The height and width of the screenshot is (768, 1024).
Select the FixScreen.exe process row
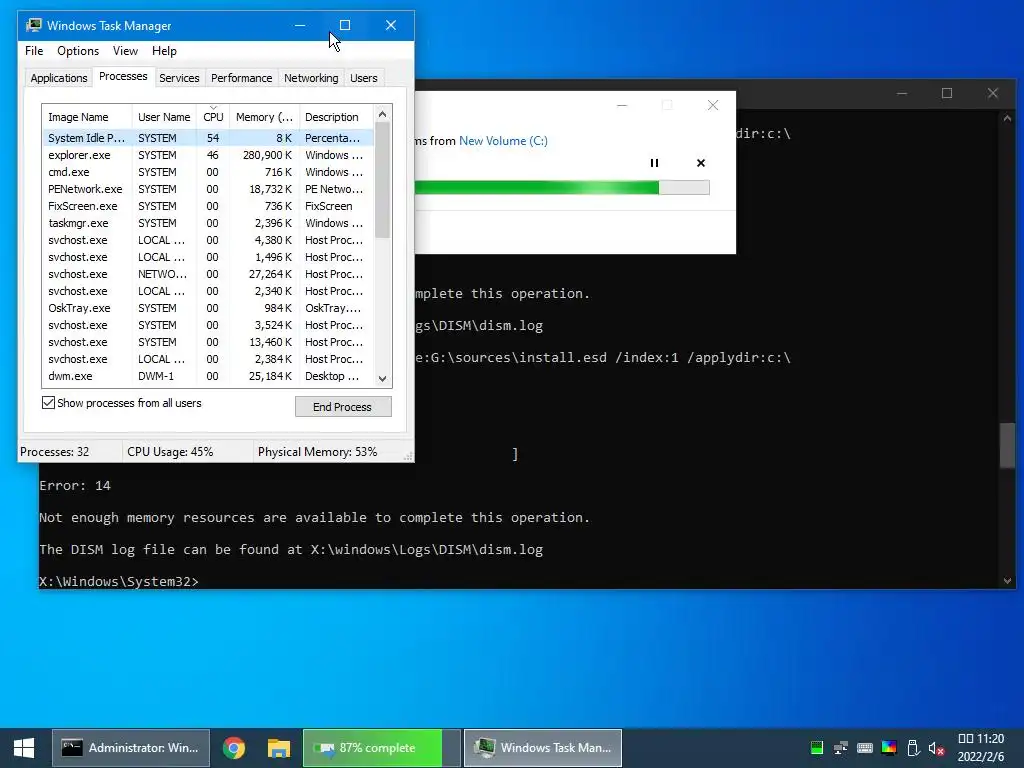pyautogui.click(x=208, y=206)
